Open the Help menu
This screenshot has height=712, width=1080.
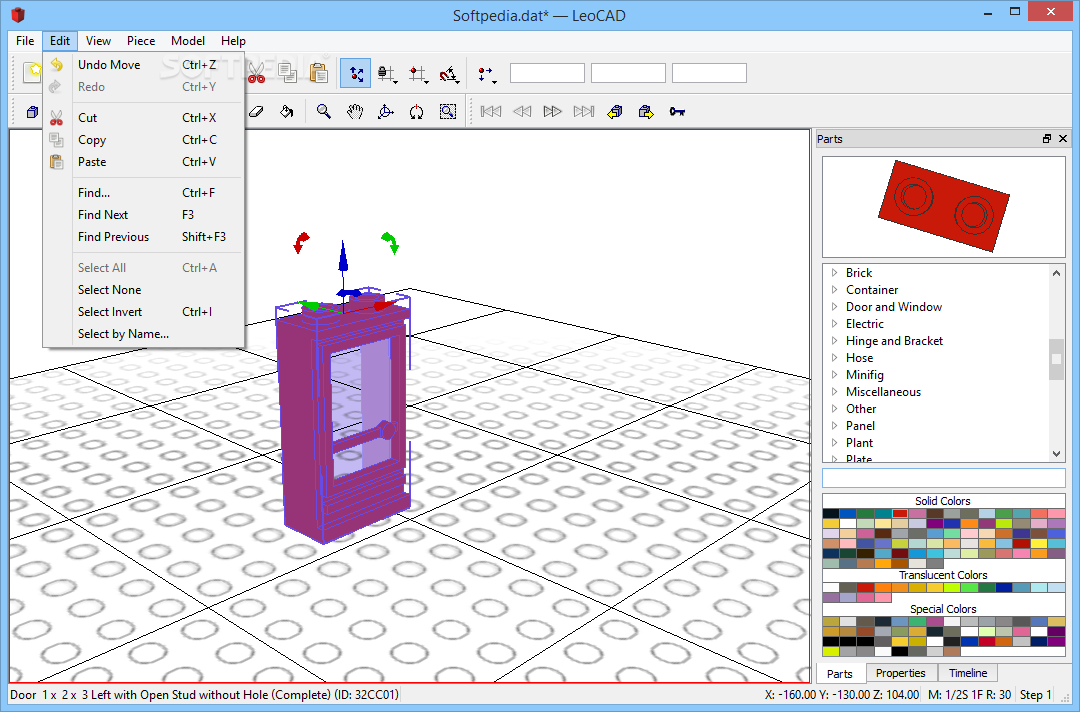(x=233, y=41)
